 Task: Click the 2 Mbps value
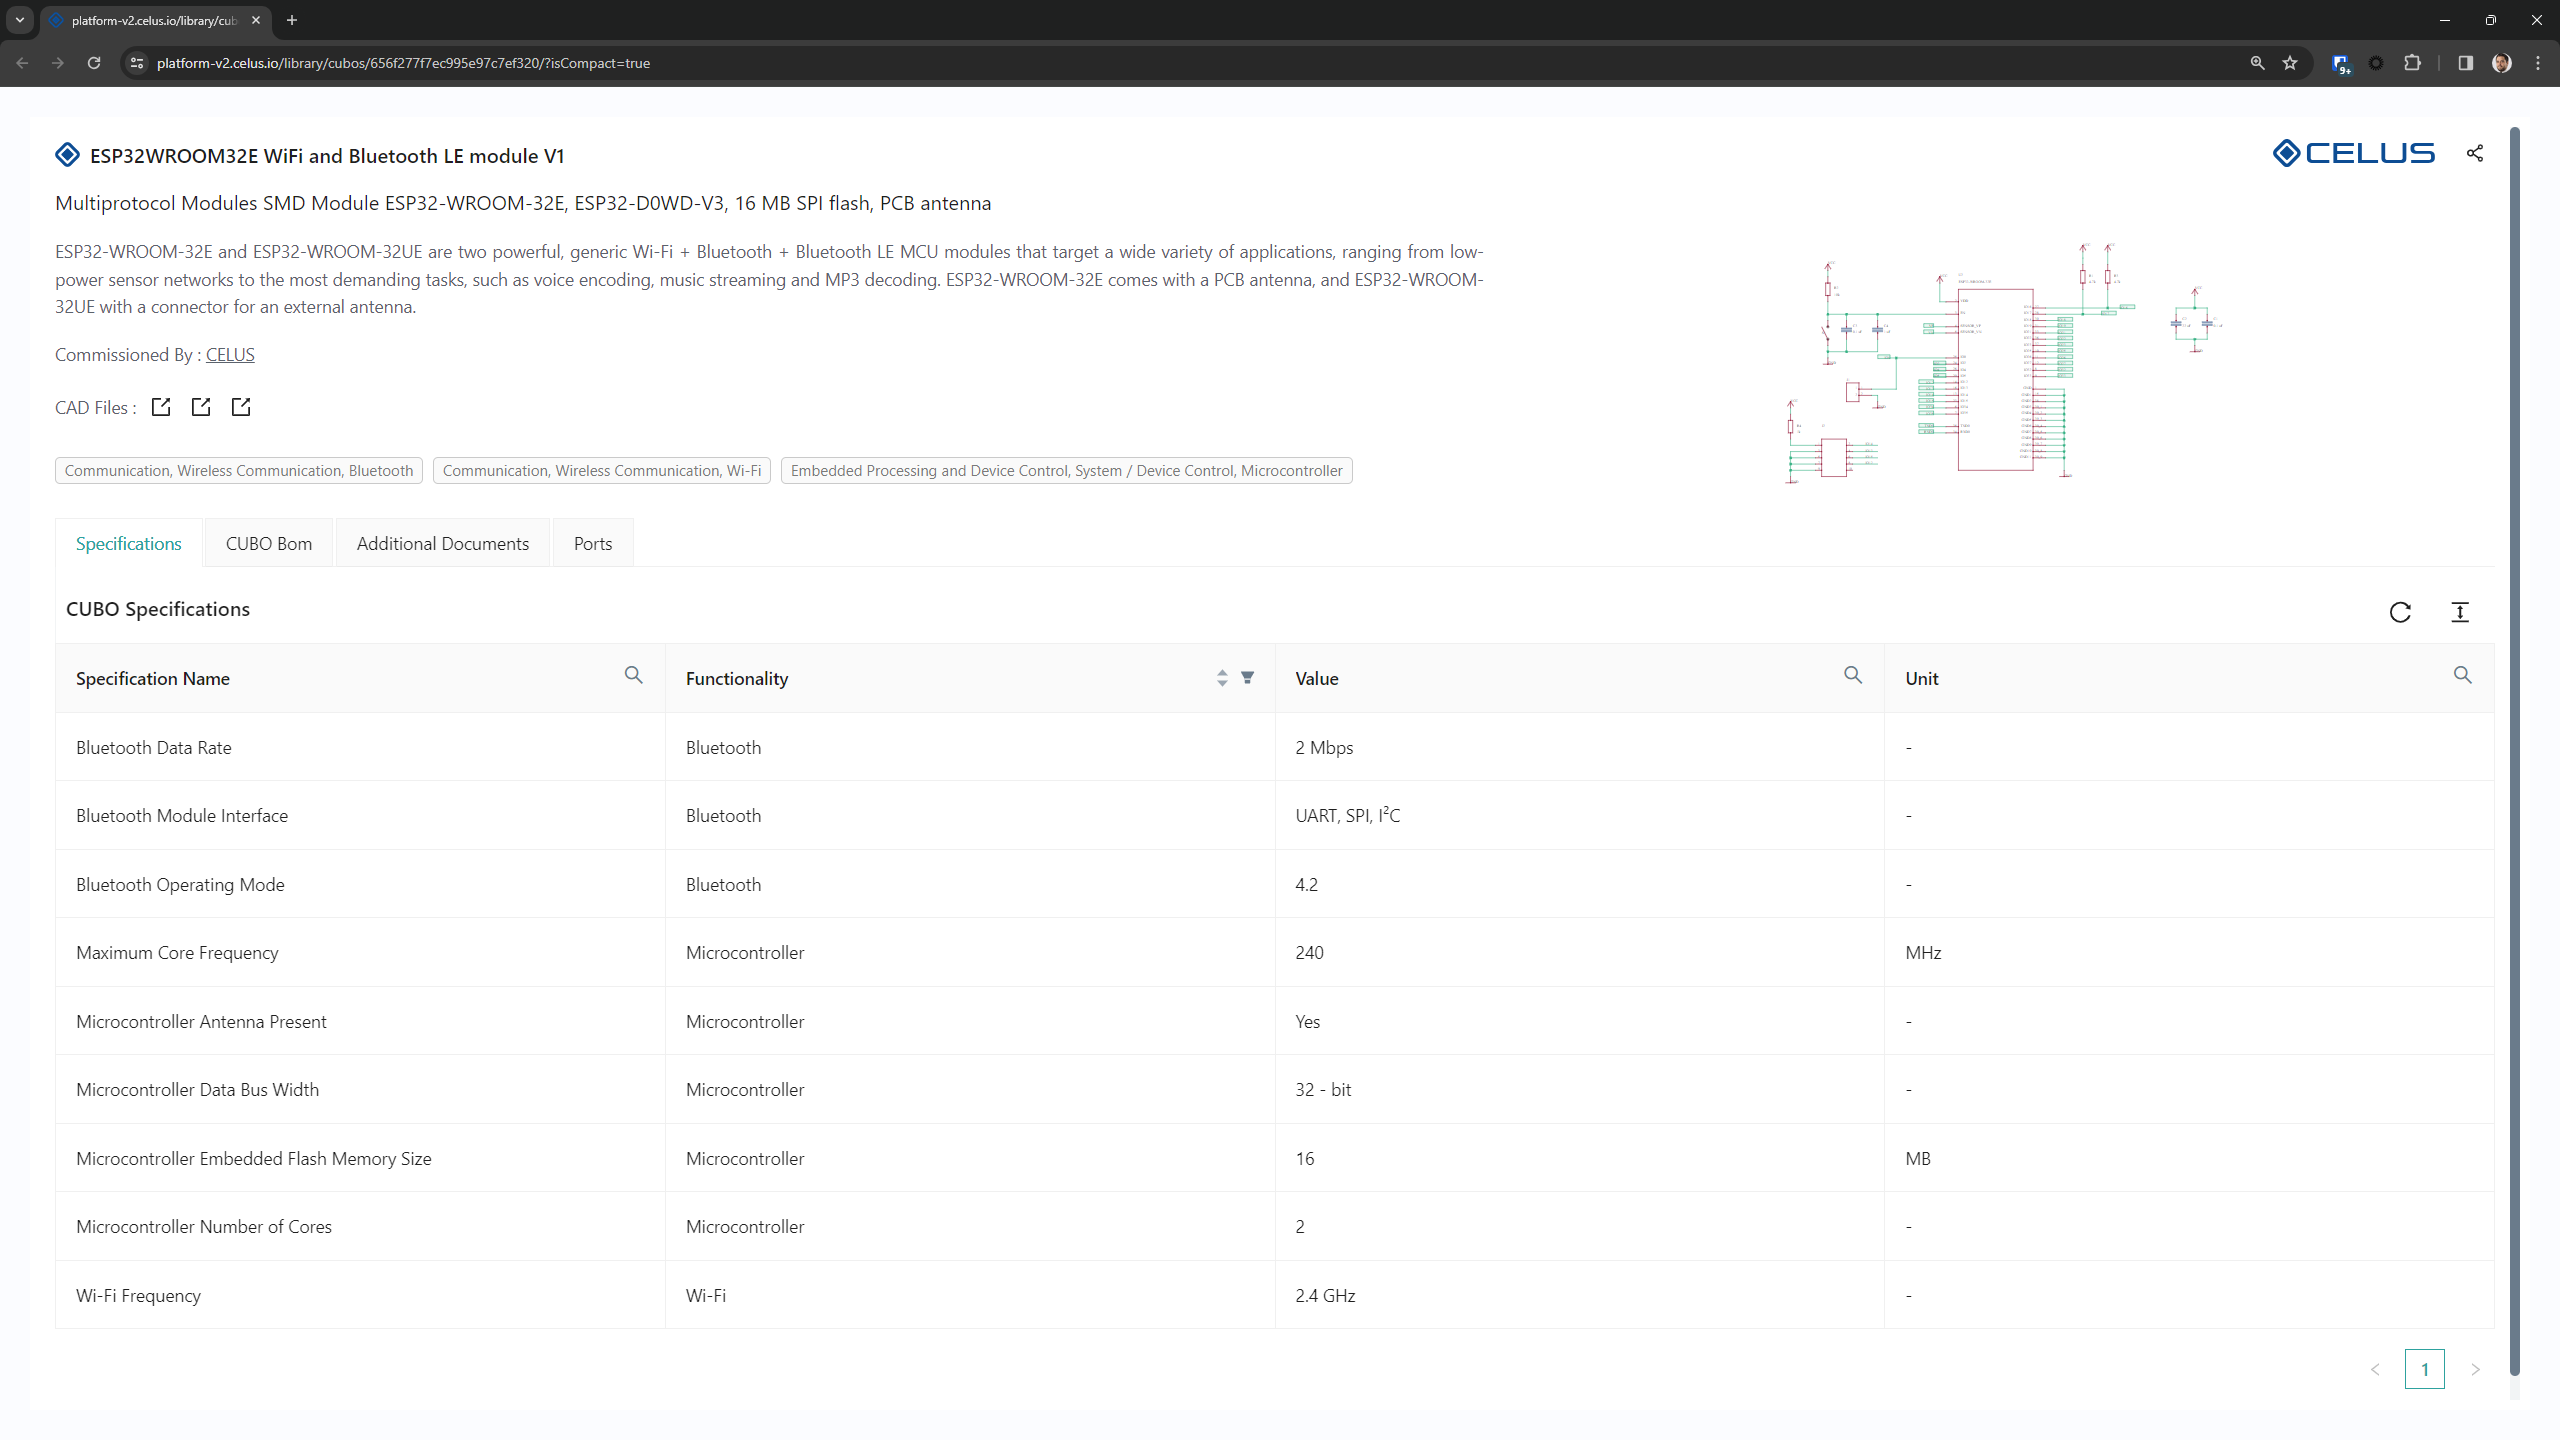point(1324,747)
